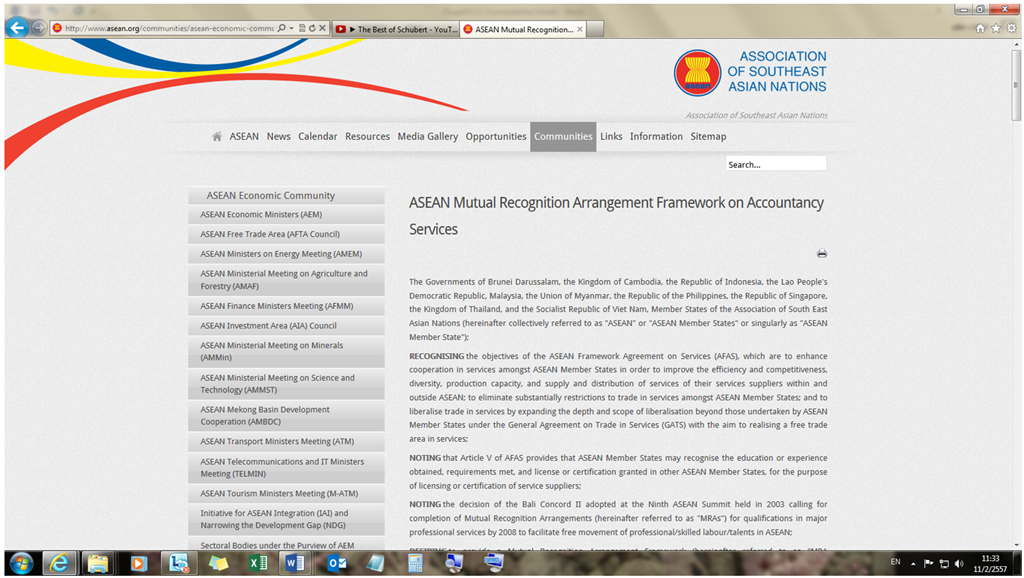Open Outlook from the taskbar
The width and height of the screenshot is (1024, 578).
(x=337, y=563)
